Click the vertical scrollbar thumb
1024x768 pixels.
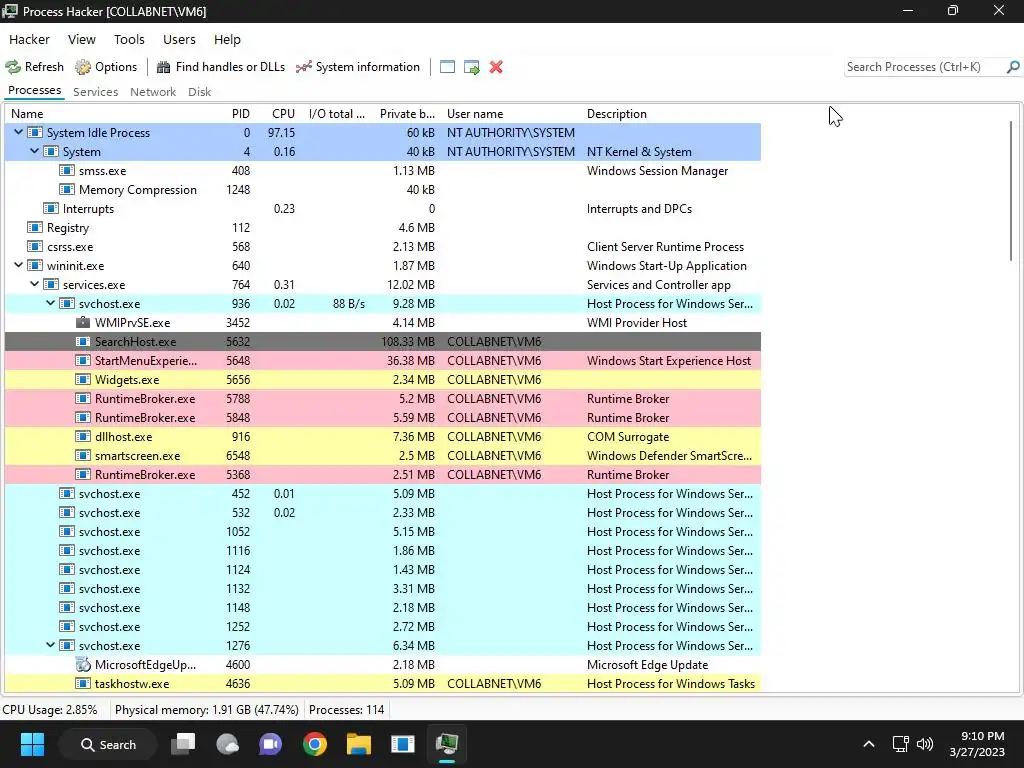[1010, 191]
